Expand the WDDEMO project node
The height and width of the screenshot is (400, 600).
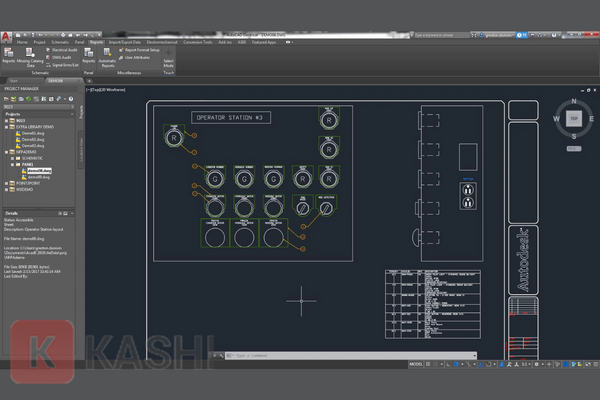pyautogui.click(x=6, y=189)
